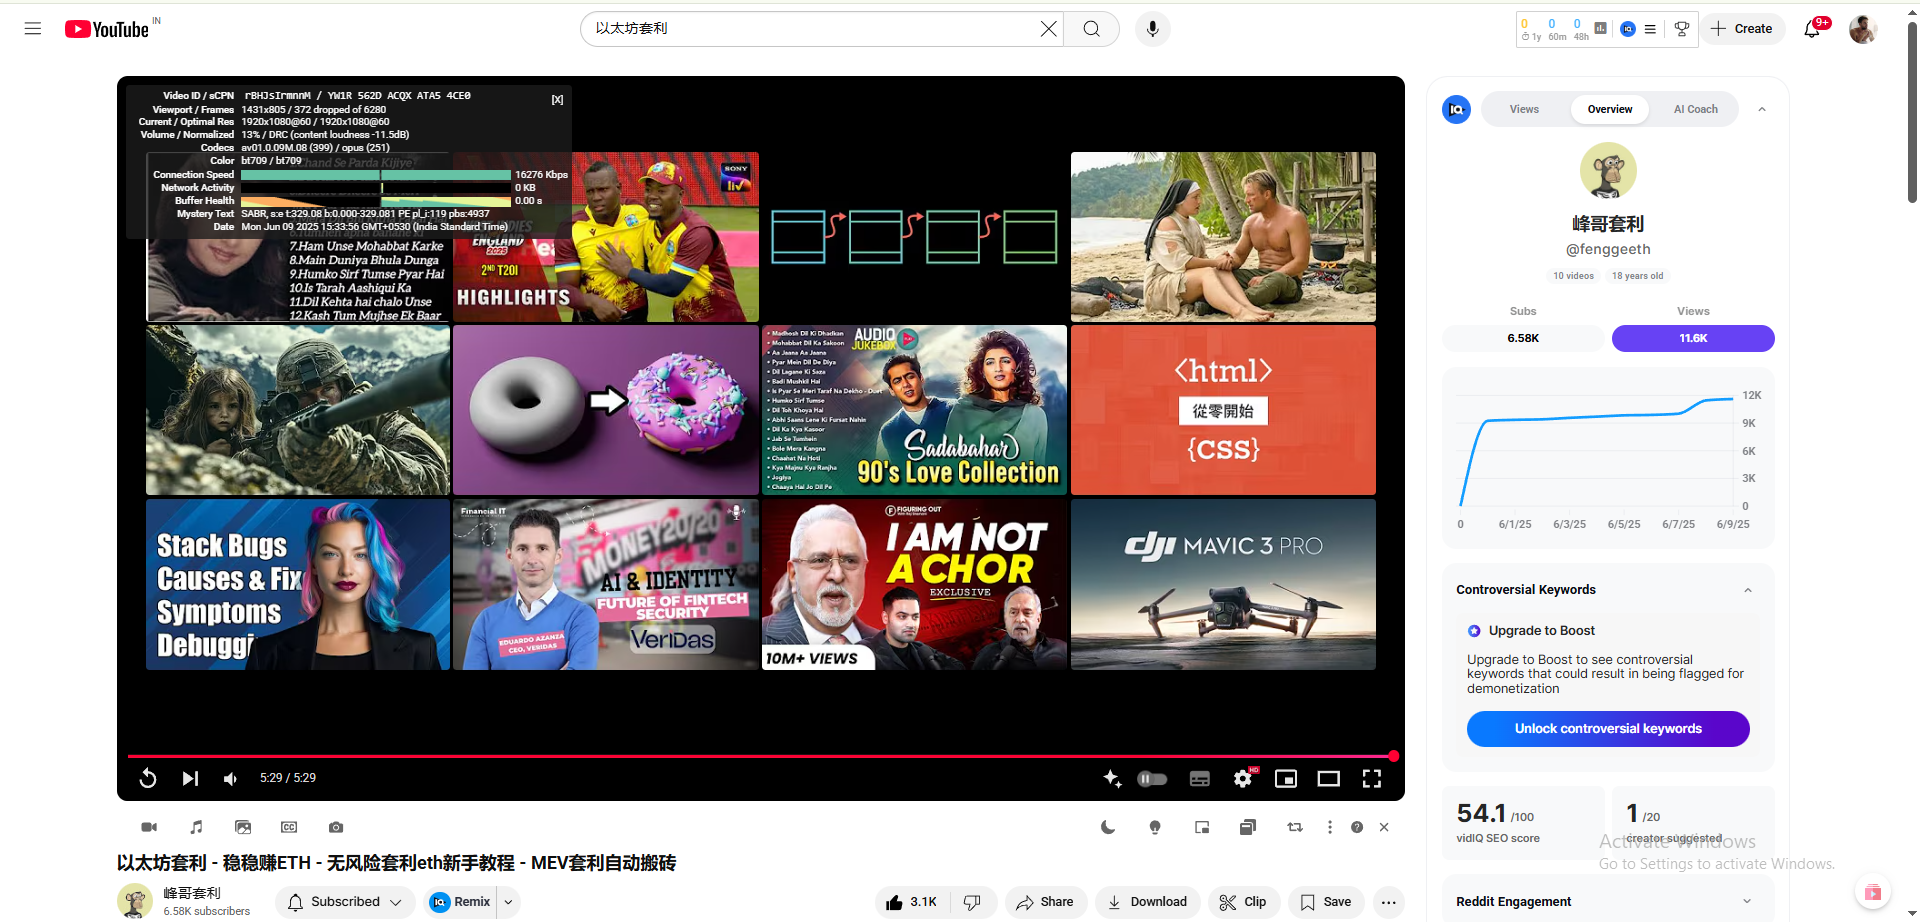This screenshot has height=922, width=1920.
Task: Switch the player to miniplayer
Action: pyautogui.click(x=1286, y=778)
